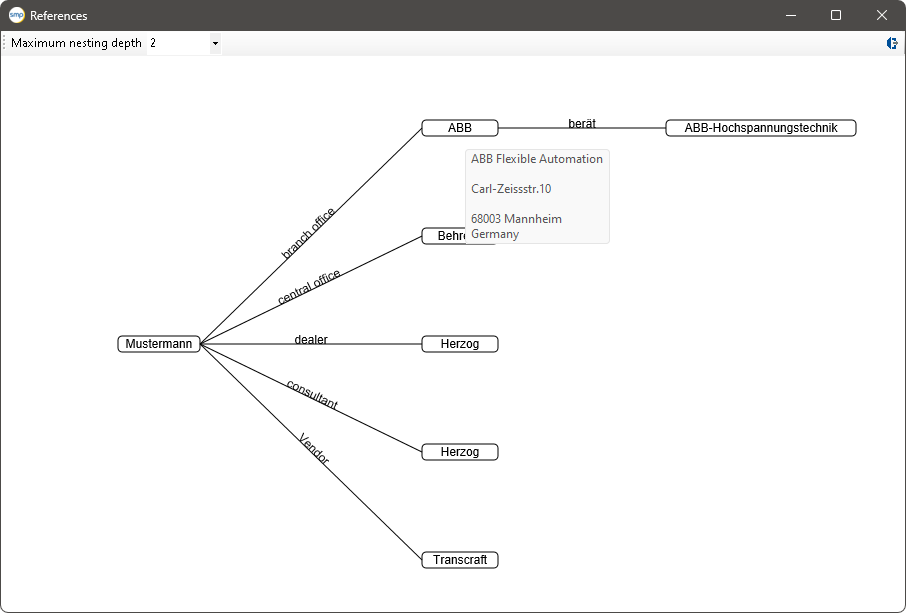Open the Maximum nesting depth dropdown arrow
Image resolution: width=906 pixels, height=613 pixels.
tap(215, 43)
